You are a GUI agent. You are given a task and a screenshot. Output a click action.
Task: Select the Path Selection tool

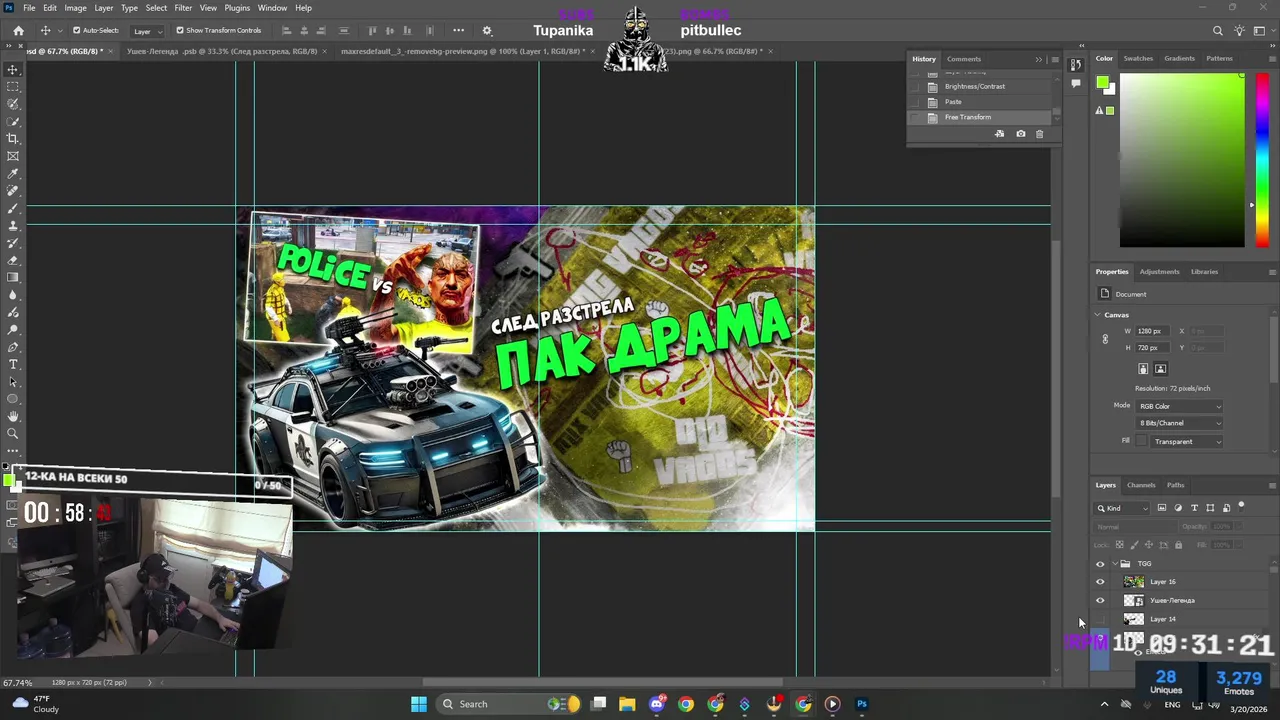tap(13, 382)
